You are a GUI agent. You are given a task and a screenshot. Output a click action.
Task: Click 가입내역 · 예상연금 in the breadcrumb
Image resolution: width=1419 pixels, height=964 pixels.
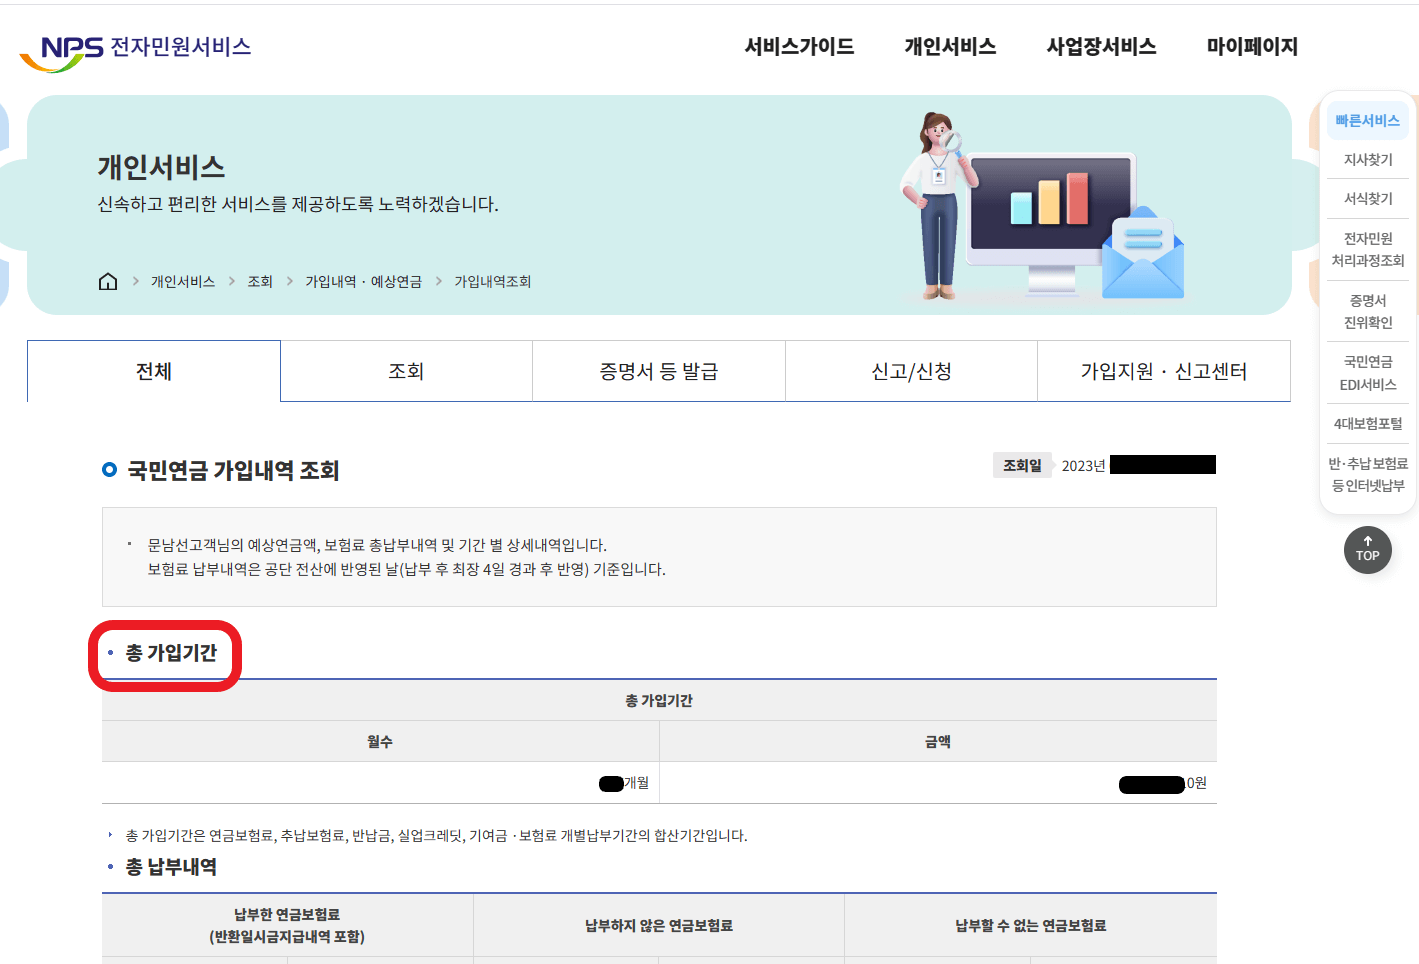(364, 281)
